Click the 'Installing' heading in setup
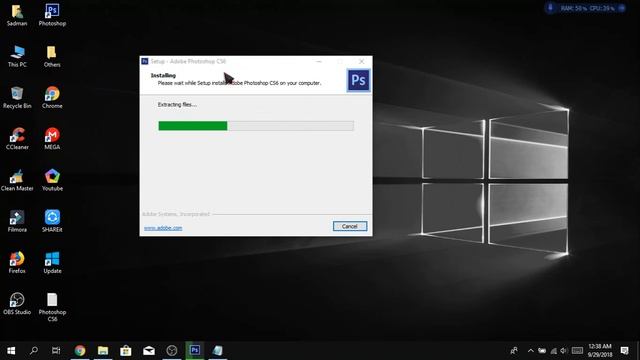640x360 pixels. click(163, 75)
